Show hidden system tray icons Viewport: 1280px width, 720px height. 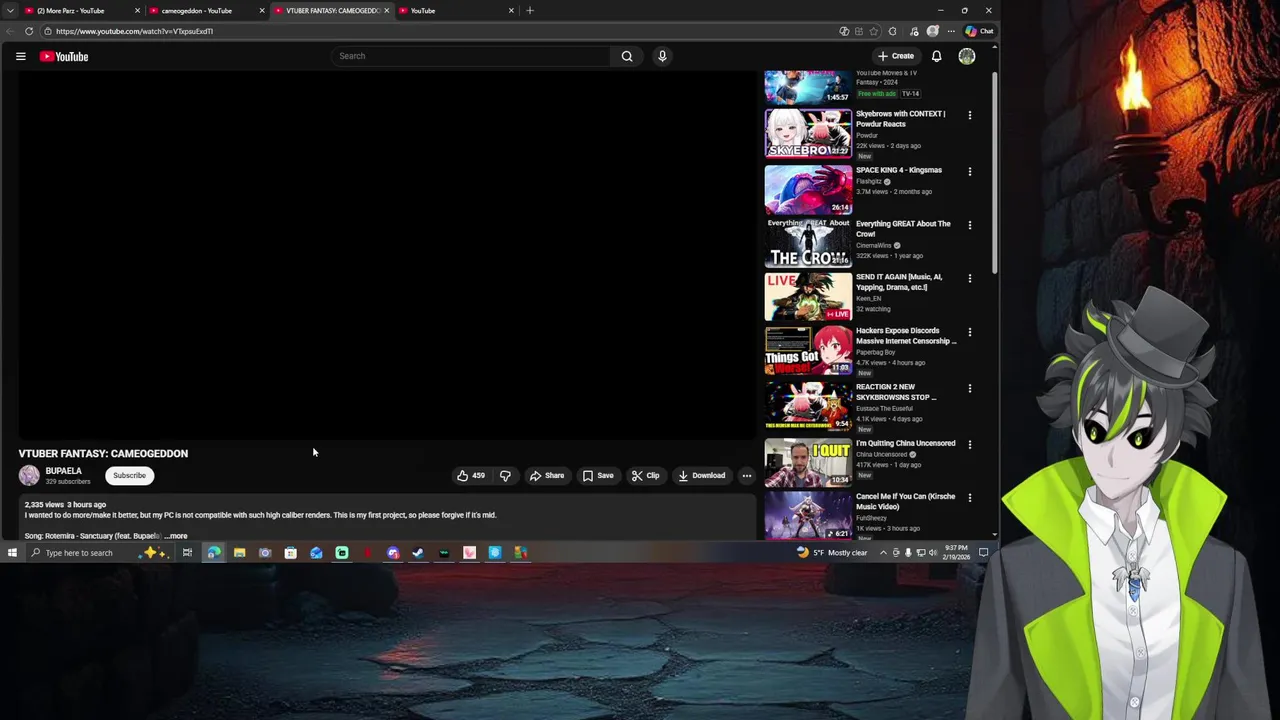pos(883,553)
